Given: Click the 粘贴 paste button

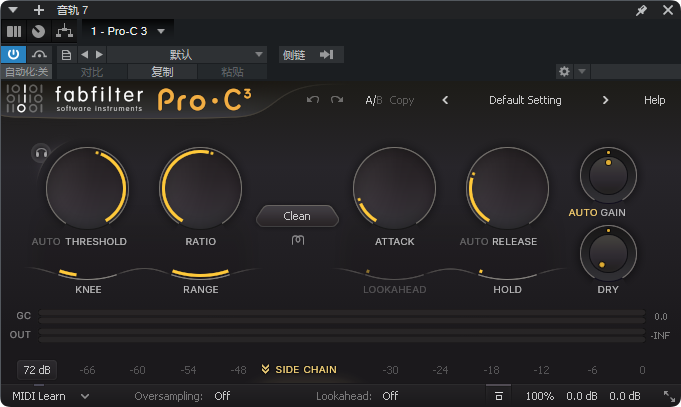Looking at the screenshot, I should pos(232,72).
